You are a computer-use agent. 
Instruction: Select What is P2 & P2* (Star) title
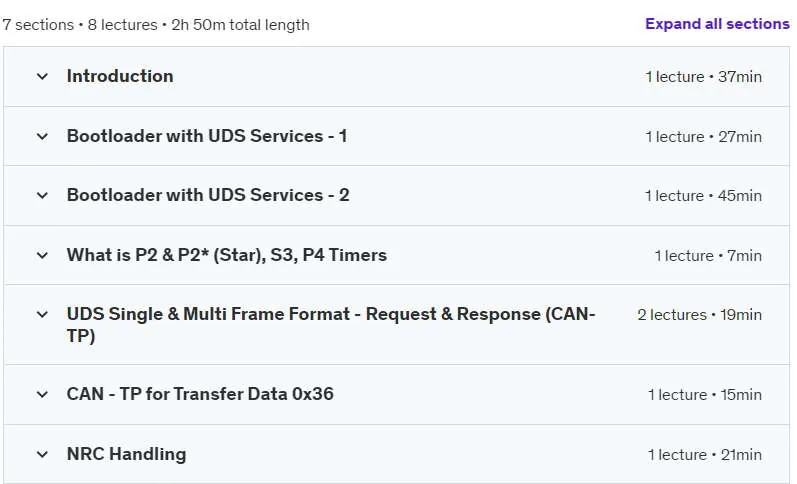tap(227, 255)
